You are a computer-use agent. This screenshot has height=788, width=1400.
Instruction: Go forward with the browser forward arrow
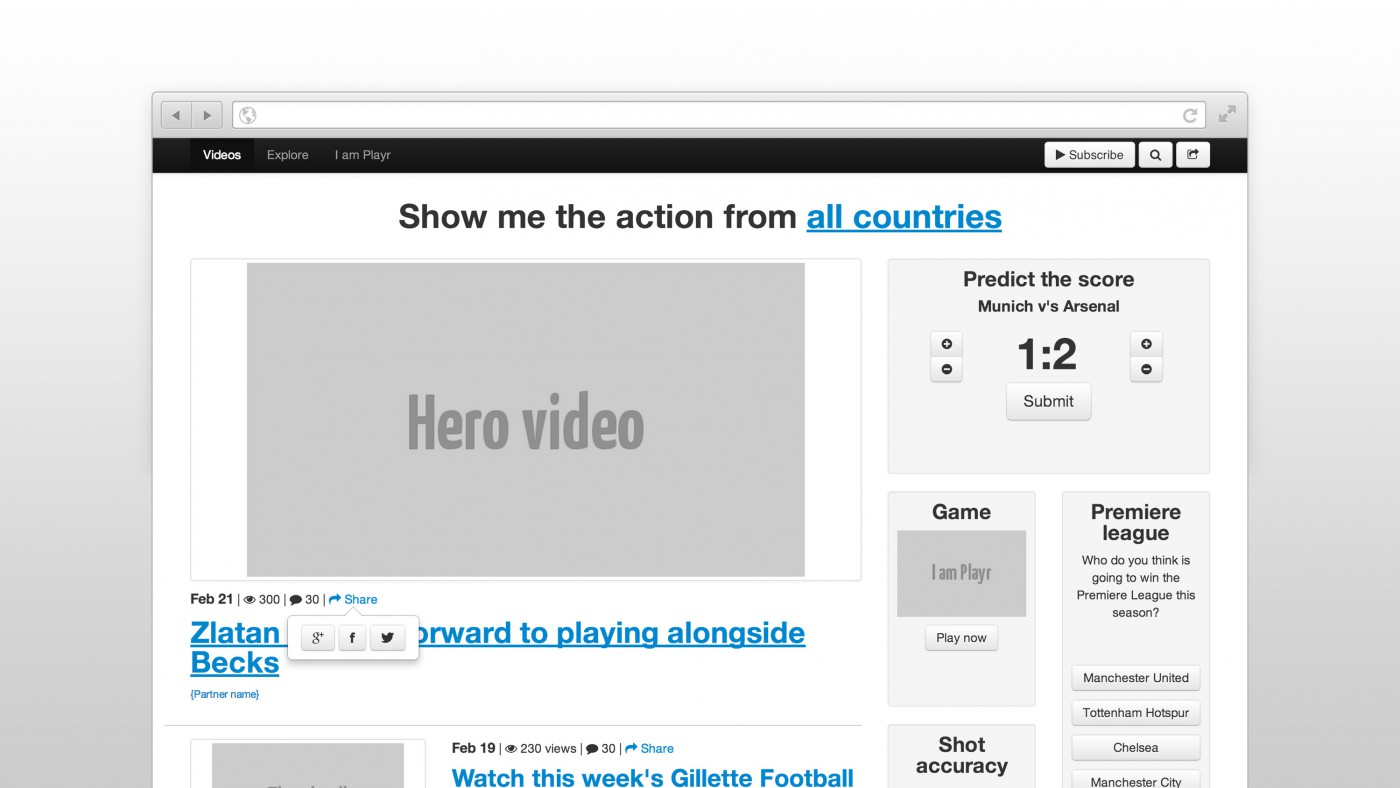(206, 115)
